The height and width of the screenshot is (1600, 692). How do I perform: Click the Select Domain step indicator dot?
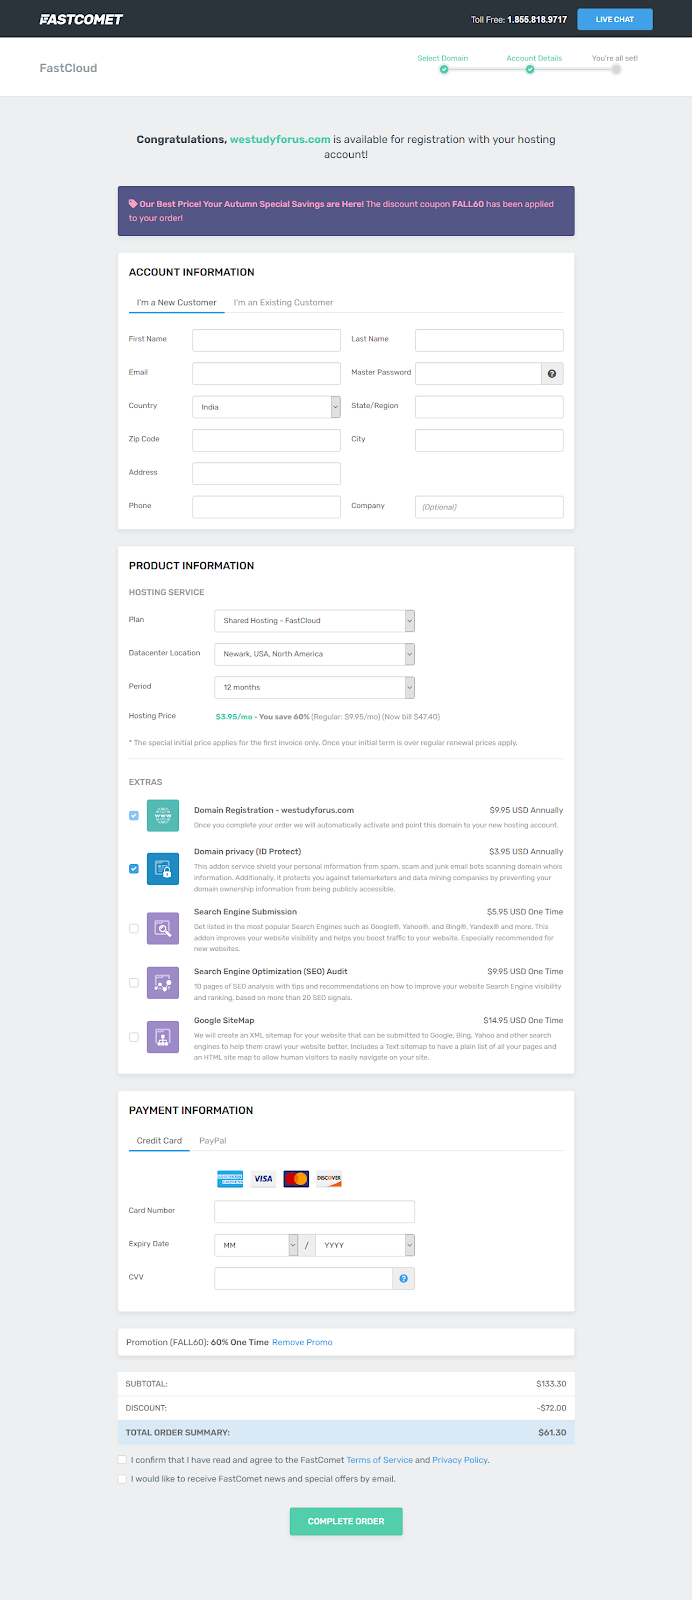coord(443,69)
